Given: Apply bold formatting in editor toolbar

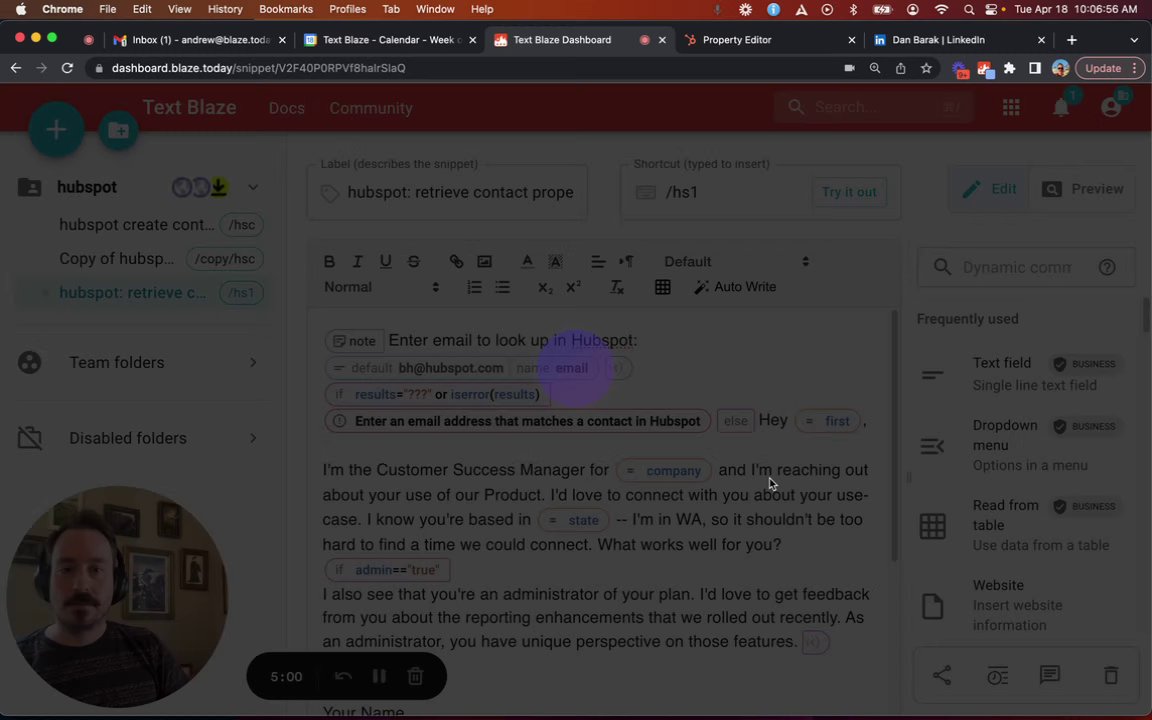Looking at the screenshot, I should 329,262.
